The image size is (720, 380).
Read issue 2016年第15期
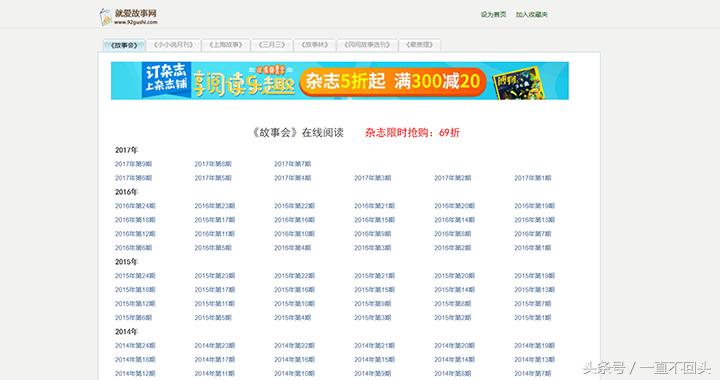pyautogui.click(x=374, y=220)
